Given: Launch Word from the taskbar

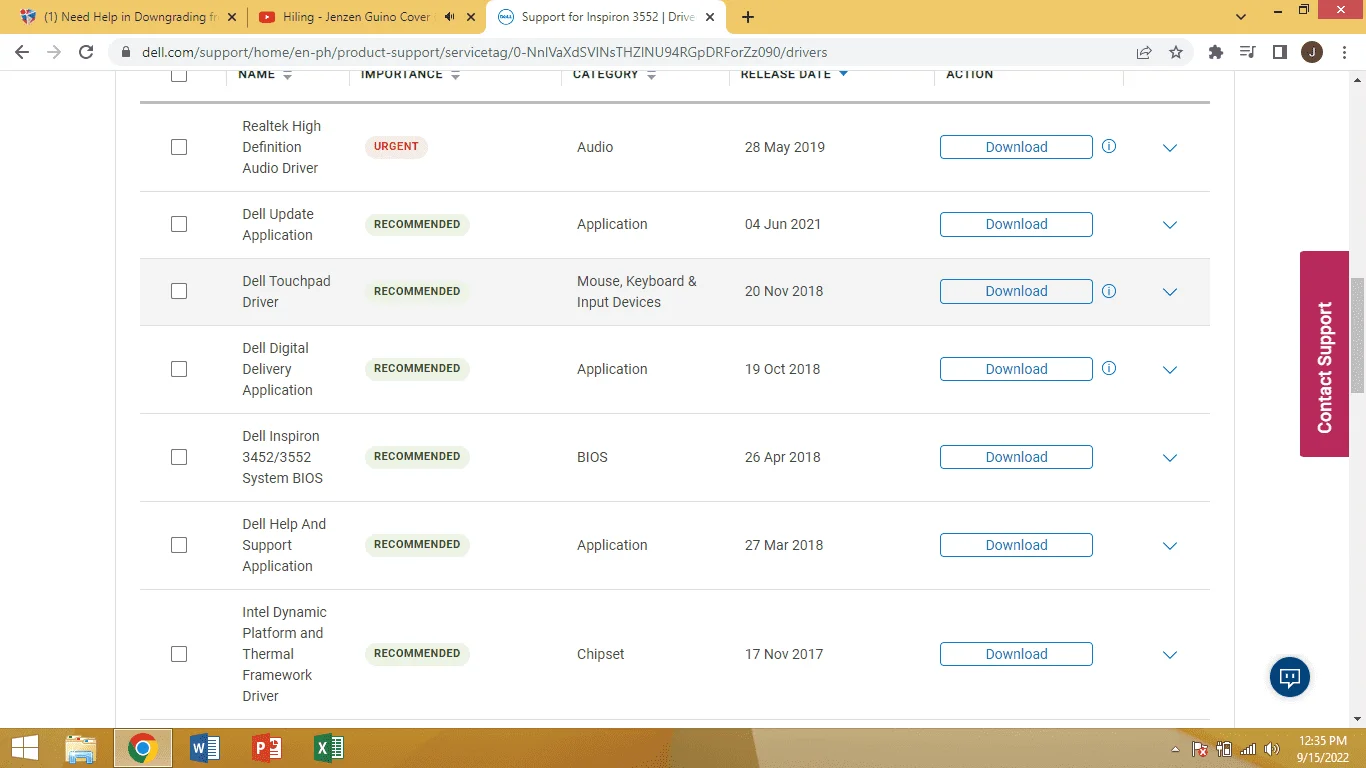Looking at the screenshot, I should (x=204, y=748).
